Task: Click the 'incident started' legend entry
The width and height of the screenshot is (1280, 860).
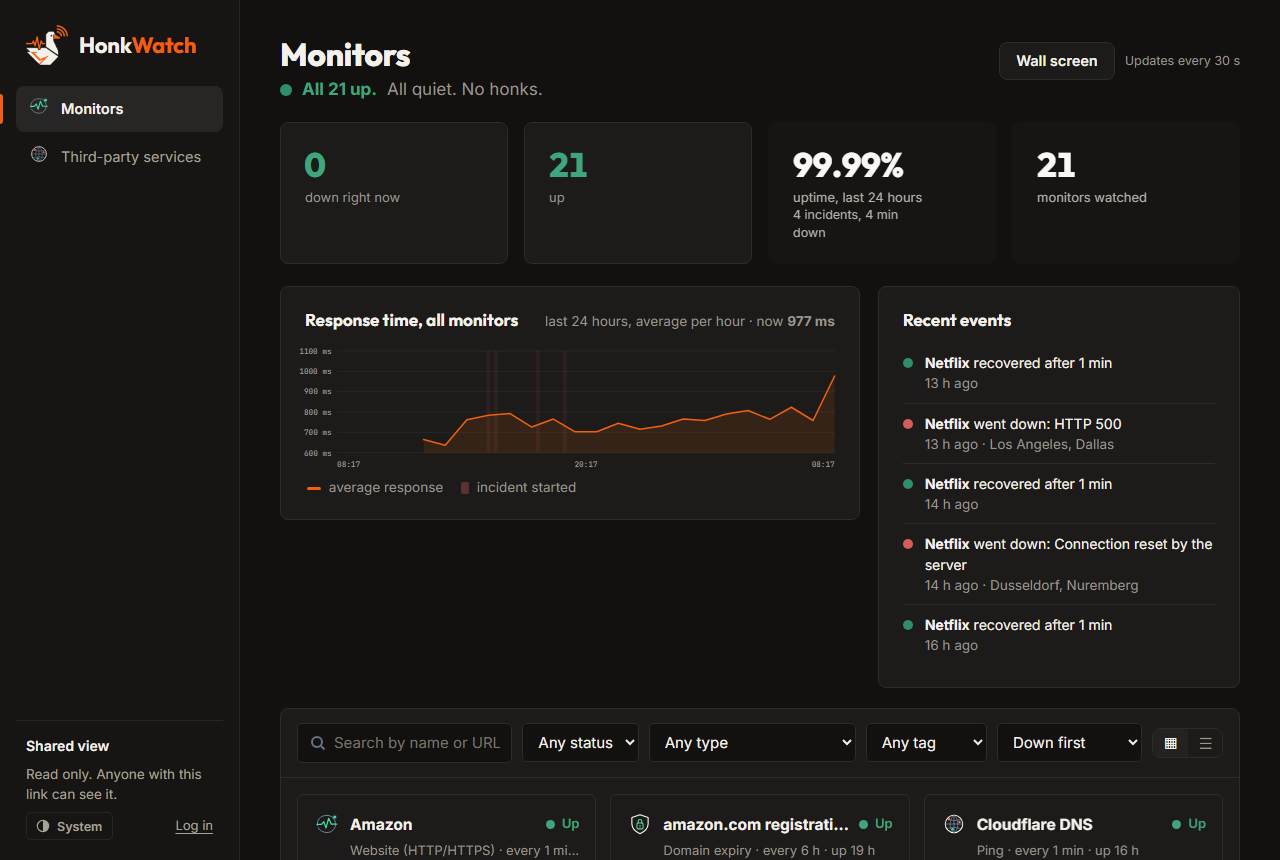Action: 518,488
